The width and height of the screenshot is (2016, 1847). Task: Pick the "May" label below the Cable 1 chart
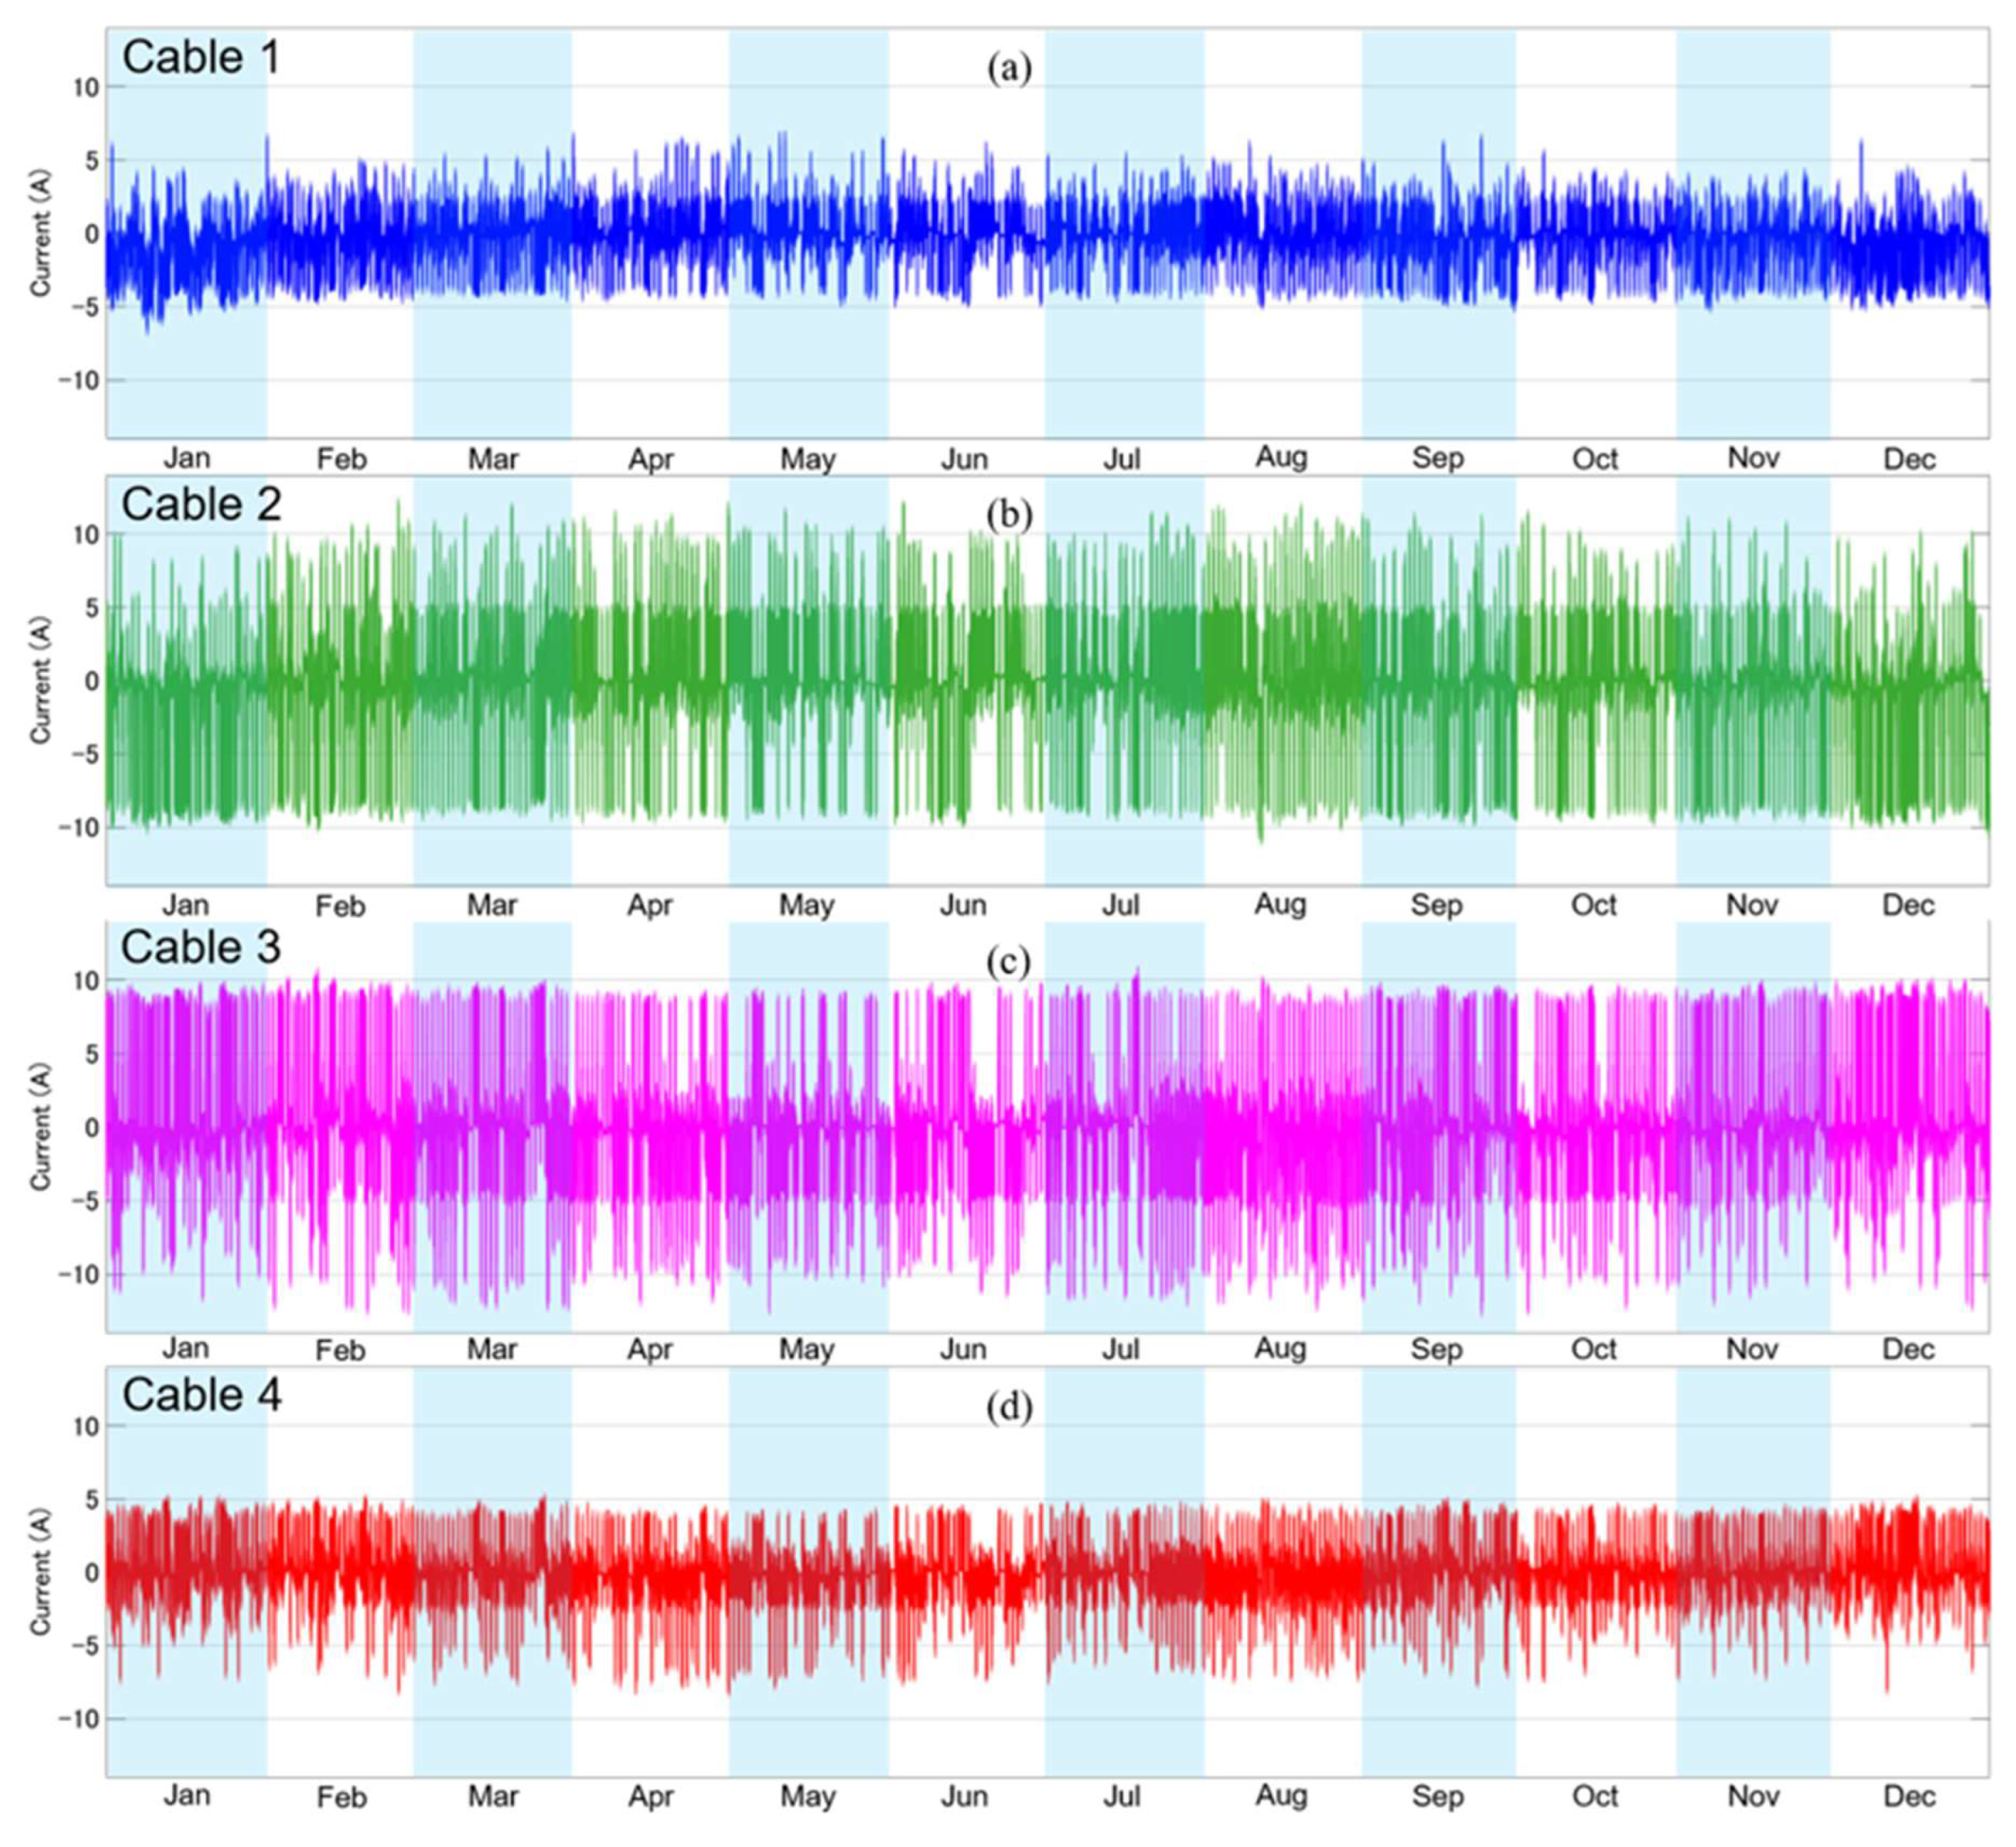(808, 460)
